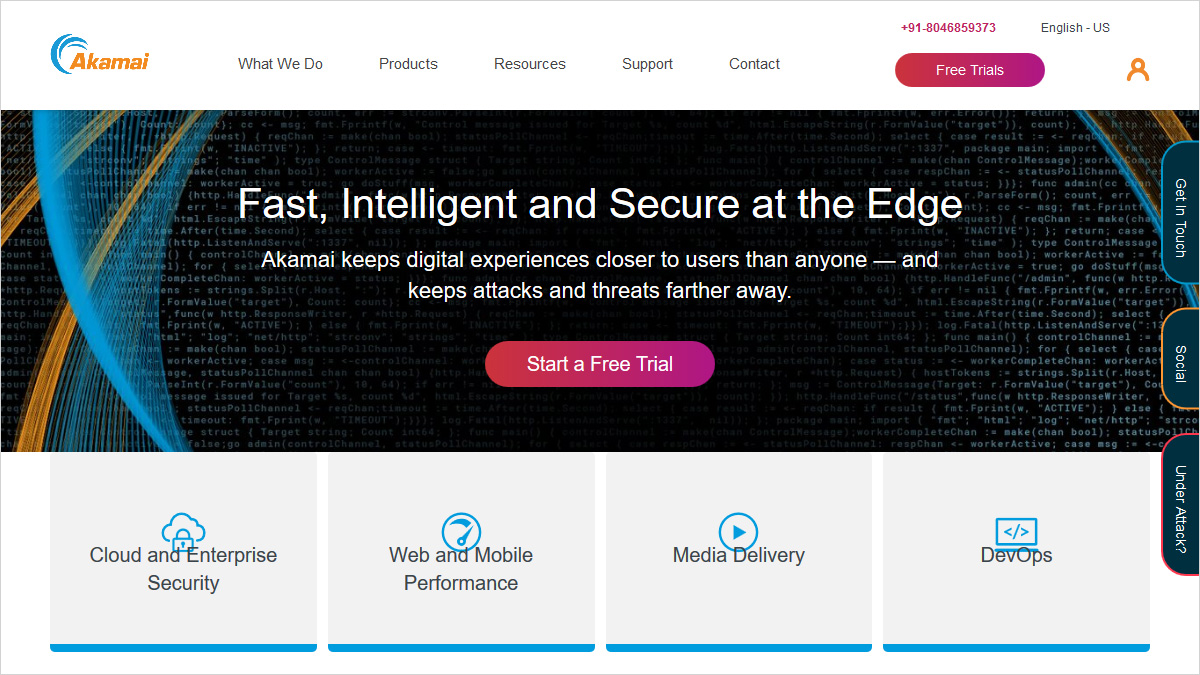Click the Media Delivery play icon

click(x=738, y=531)
